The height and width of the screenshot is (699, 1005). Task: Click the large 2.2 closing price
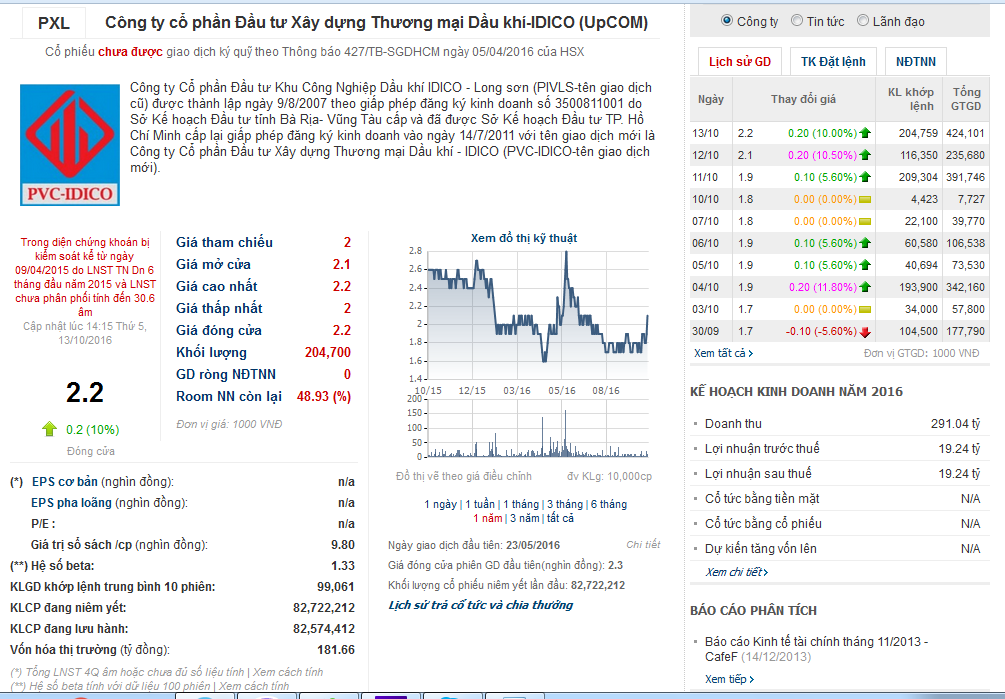point(85,392)
